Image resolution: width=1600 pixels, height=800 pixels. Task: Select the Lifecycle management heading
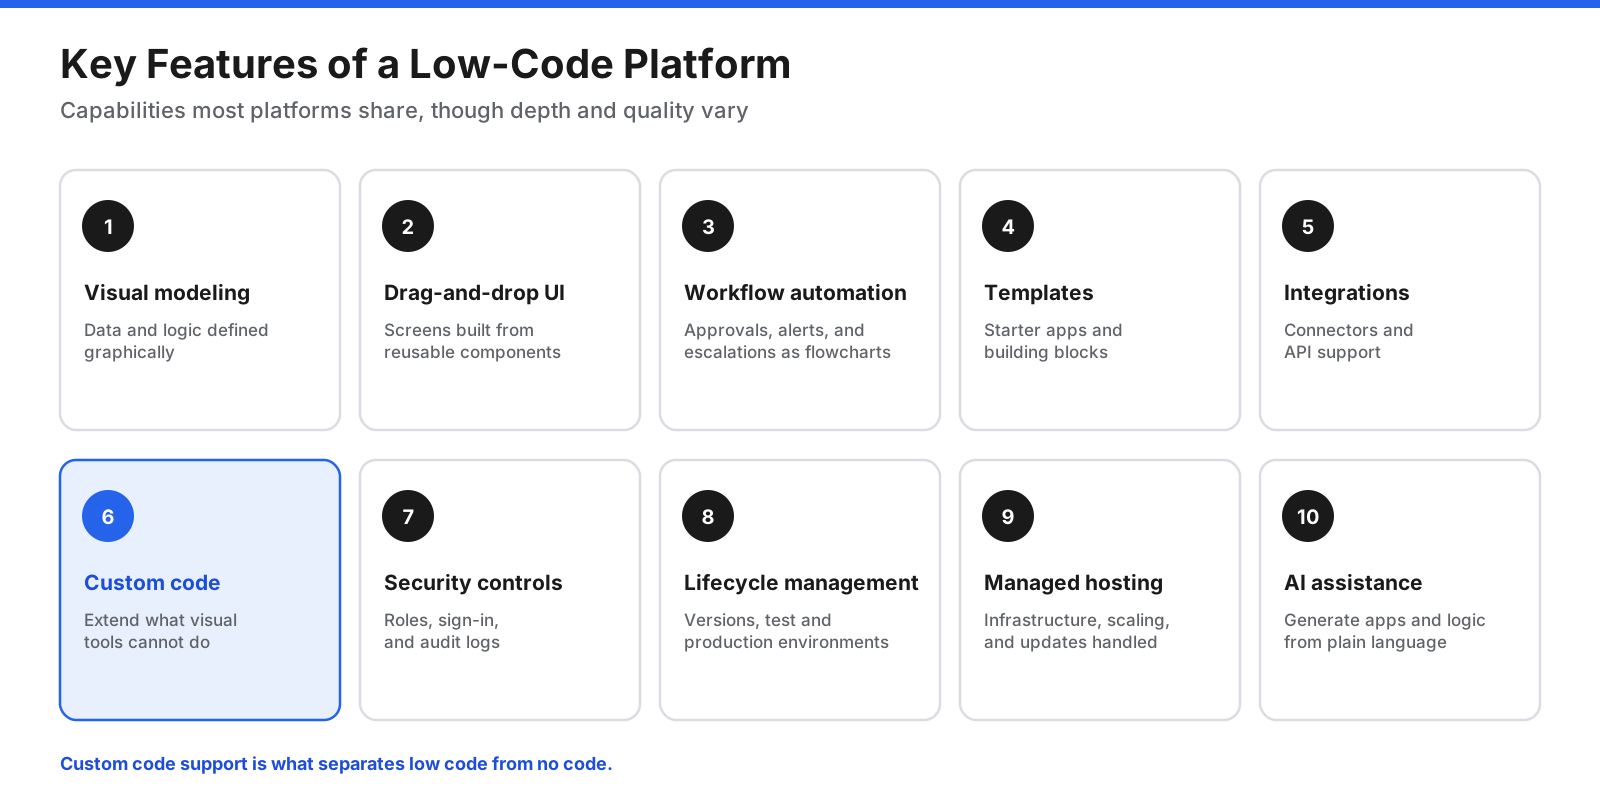(x=801, y=583)
